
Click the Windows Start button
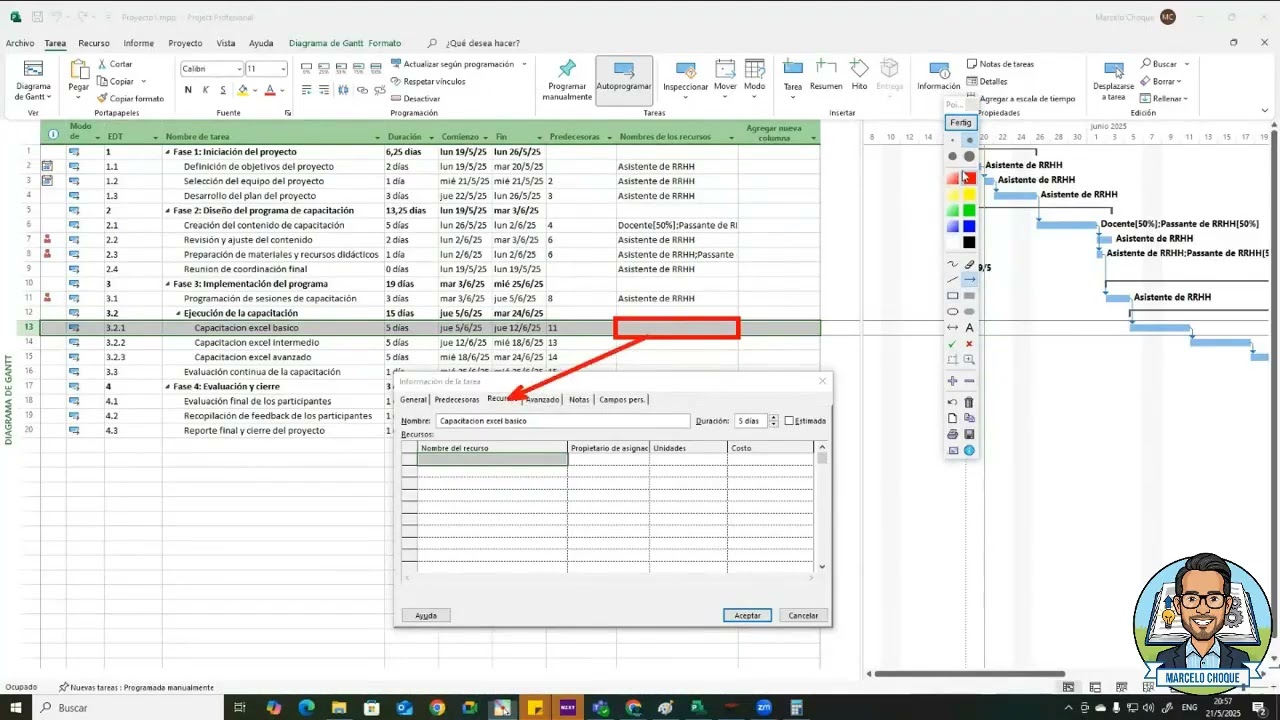(x=17, y=707)
